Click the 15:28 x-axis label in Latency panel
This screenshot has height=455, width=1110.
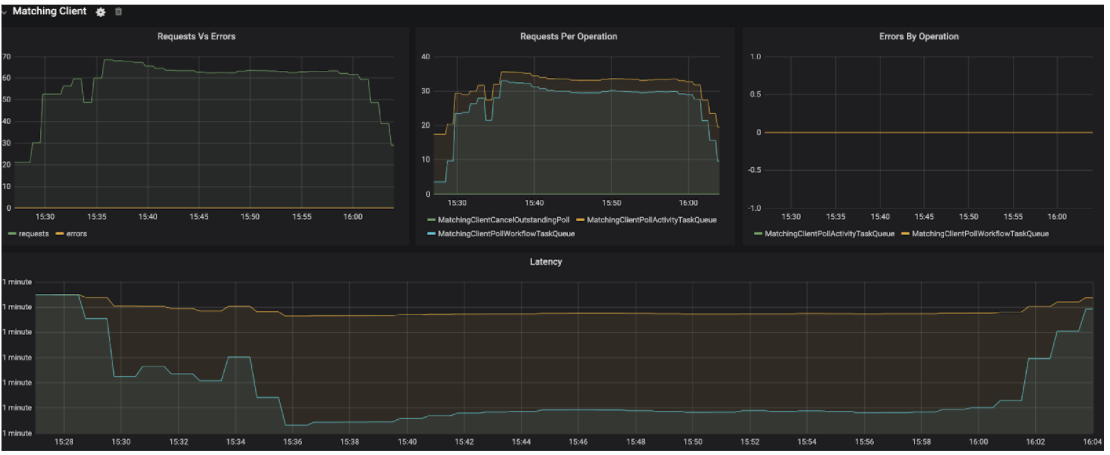pos(64,442)
